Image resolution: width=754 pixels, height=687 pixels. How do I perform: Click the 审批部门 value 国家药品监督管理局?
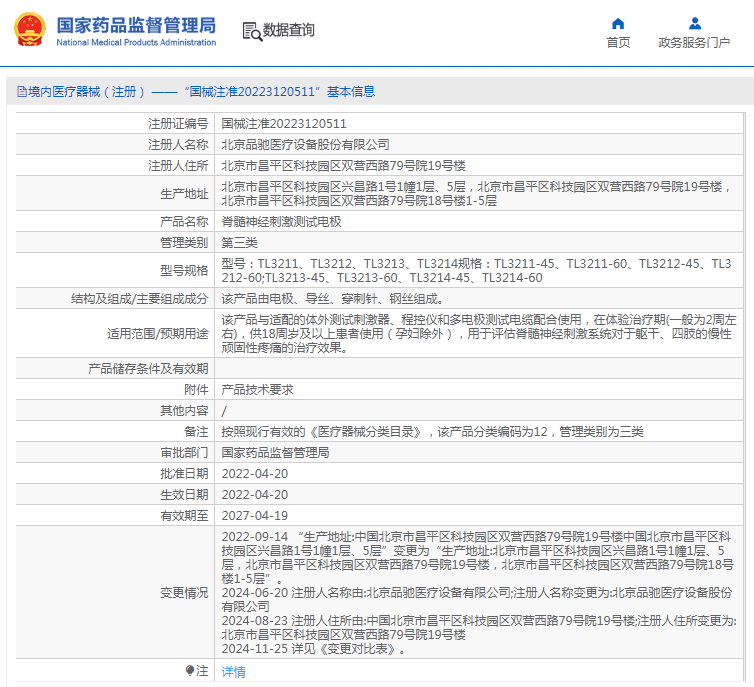point(275,453)
